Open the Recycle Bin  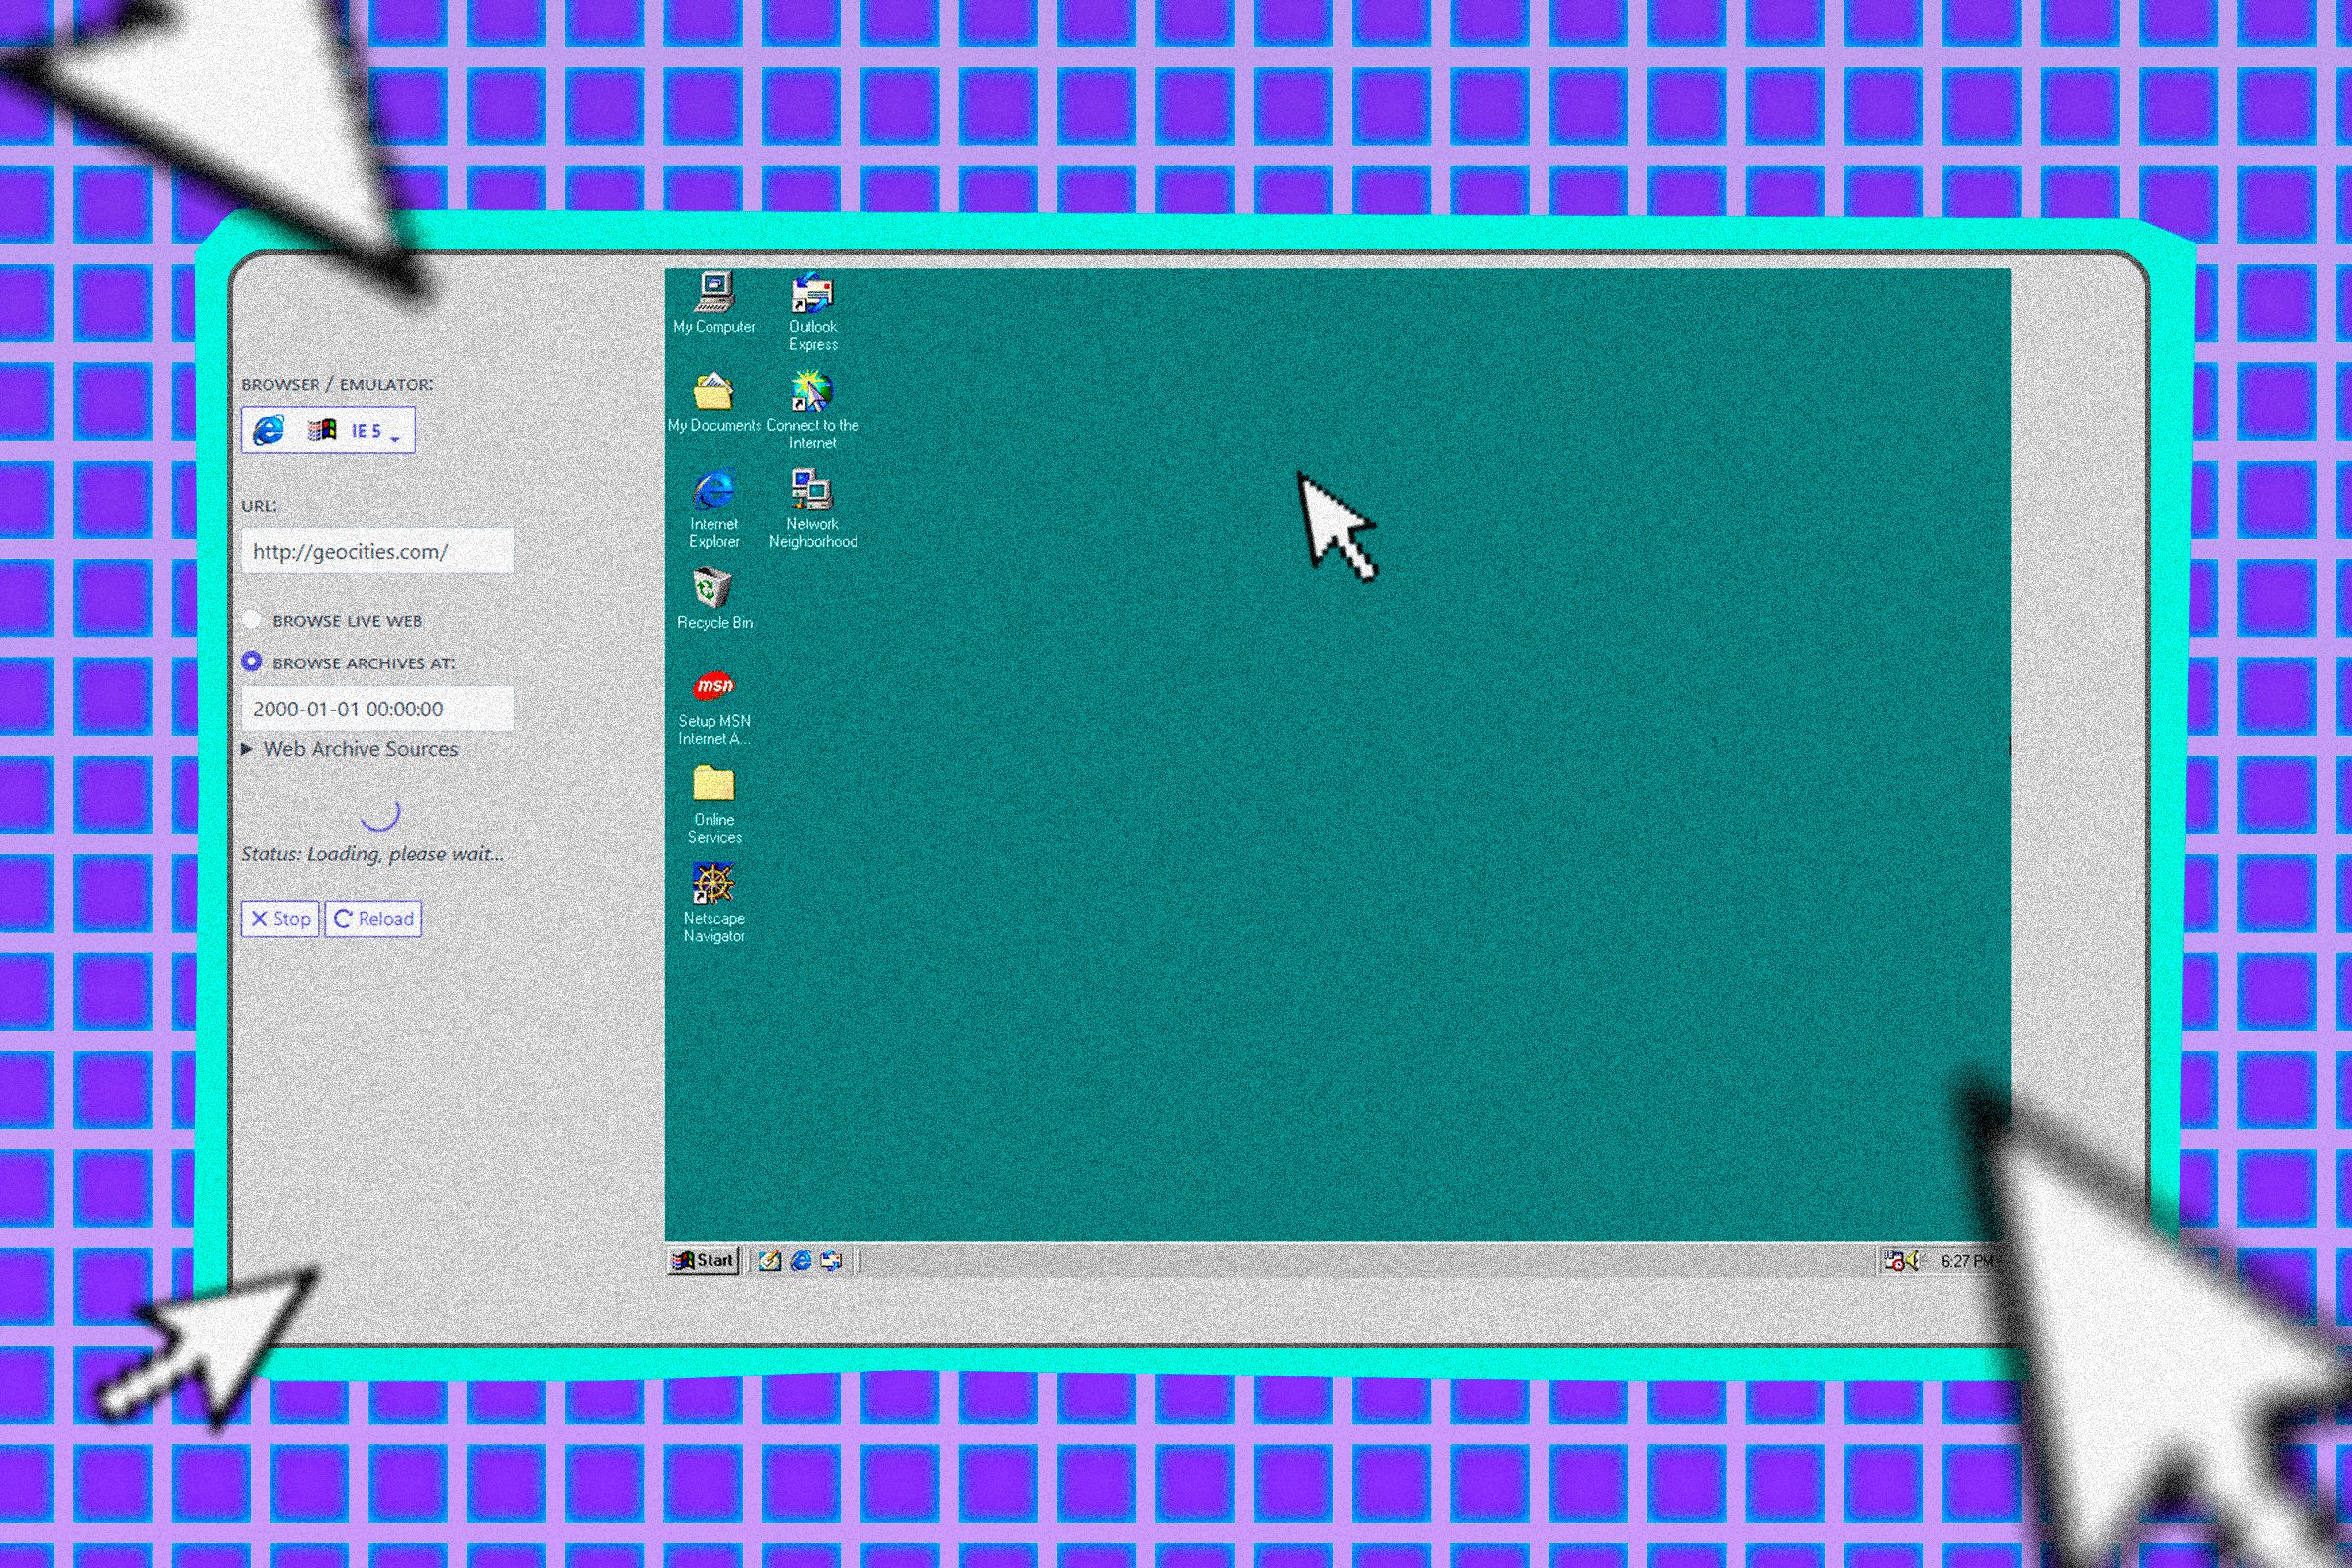712,588
